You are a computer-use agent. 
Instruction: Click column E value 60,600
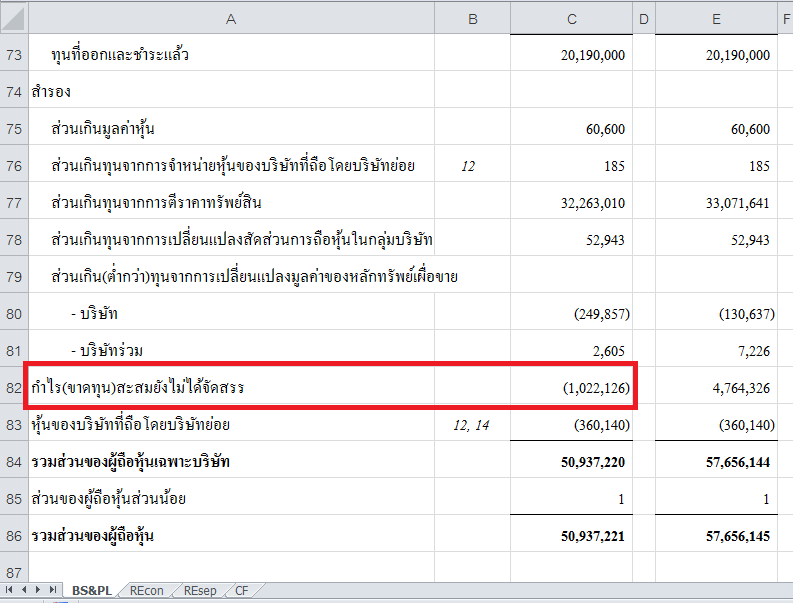pyautogui.click(x=751, y=130)
